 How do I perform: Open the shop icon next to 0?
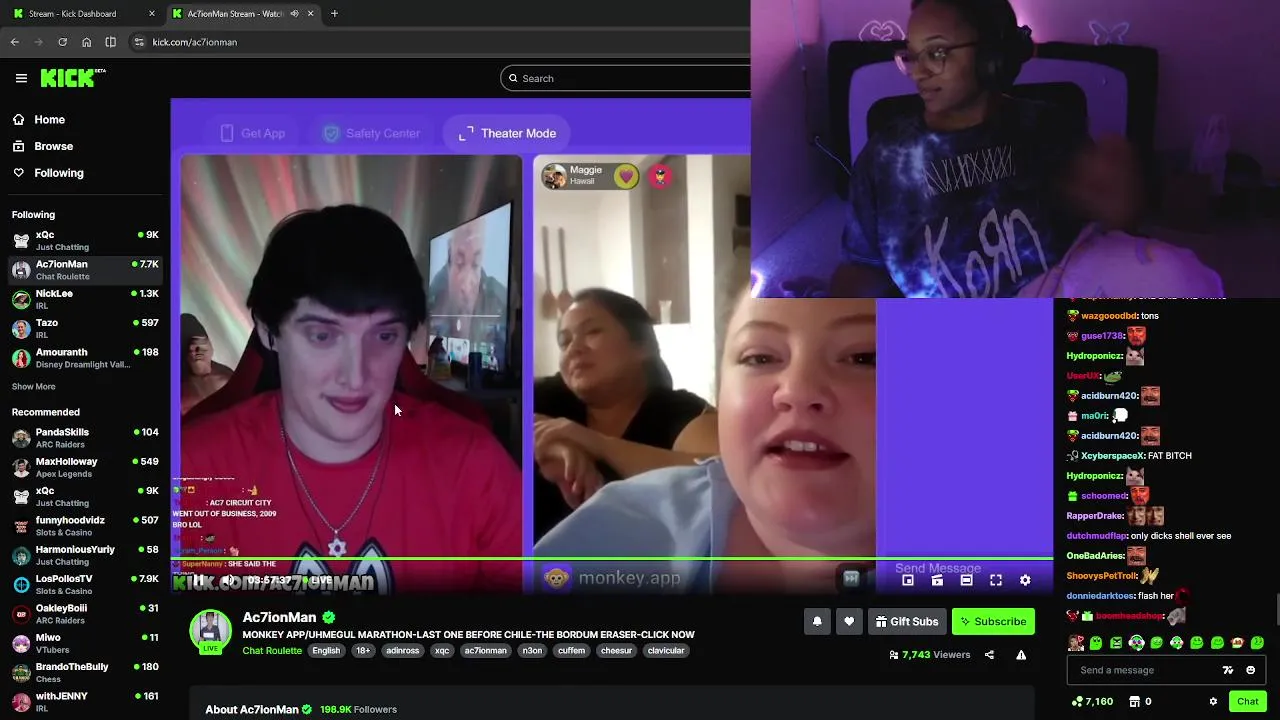click(x=1134, y=701)
